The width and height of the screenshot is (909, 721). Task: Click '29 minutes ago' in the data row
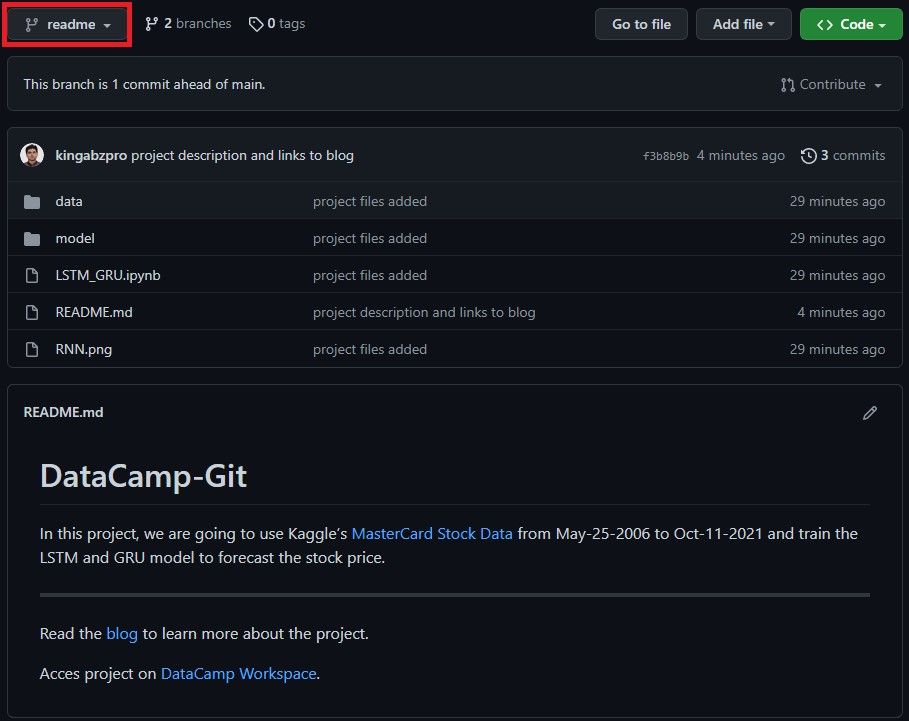coord(837,201)
